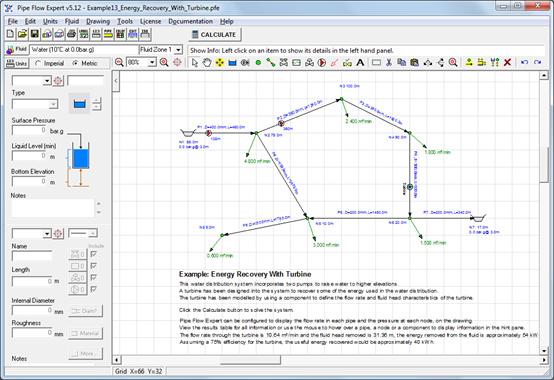
Task: Click the Paste clipboard icon
Action: 414,63
